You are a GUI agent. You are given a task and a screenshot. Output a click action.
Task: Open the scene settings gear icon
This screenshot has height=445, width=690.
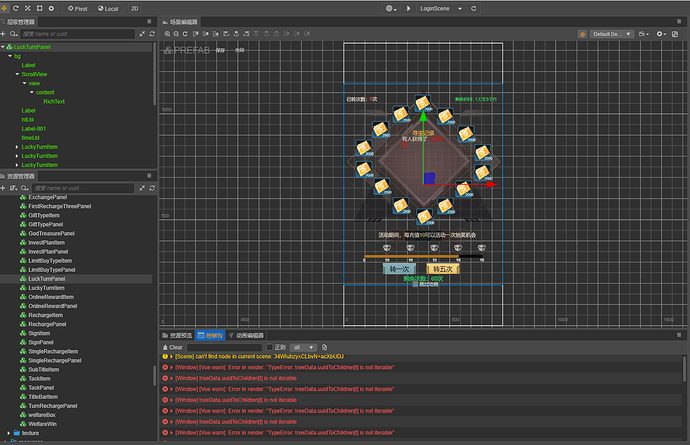click(x=661, y=33)
